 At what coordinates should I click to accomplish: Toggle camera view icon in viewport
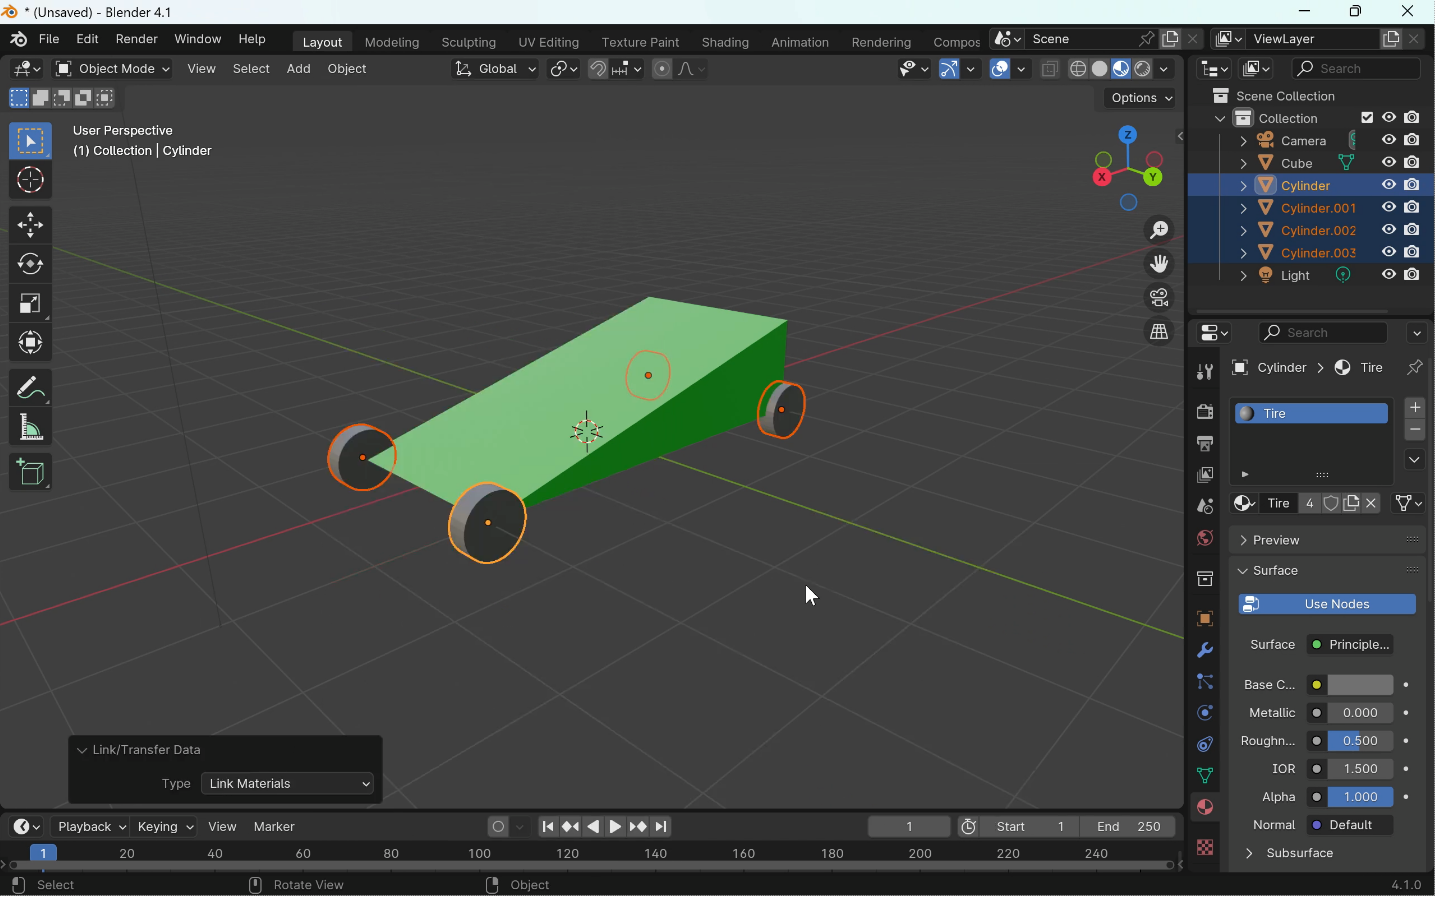1160,299
